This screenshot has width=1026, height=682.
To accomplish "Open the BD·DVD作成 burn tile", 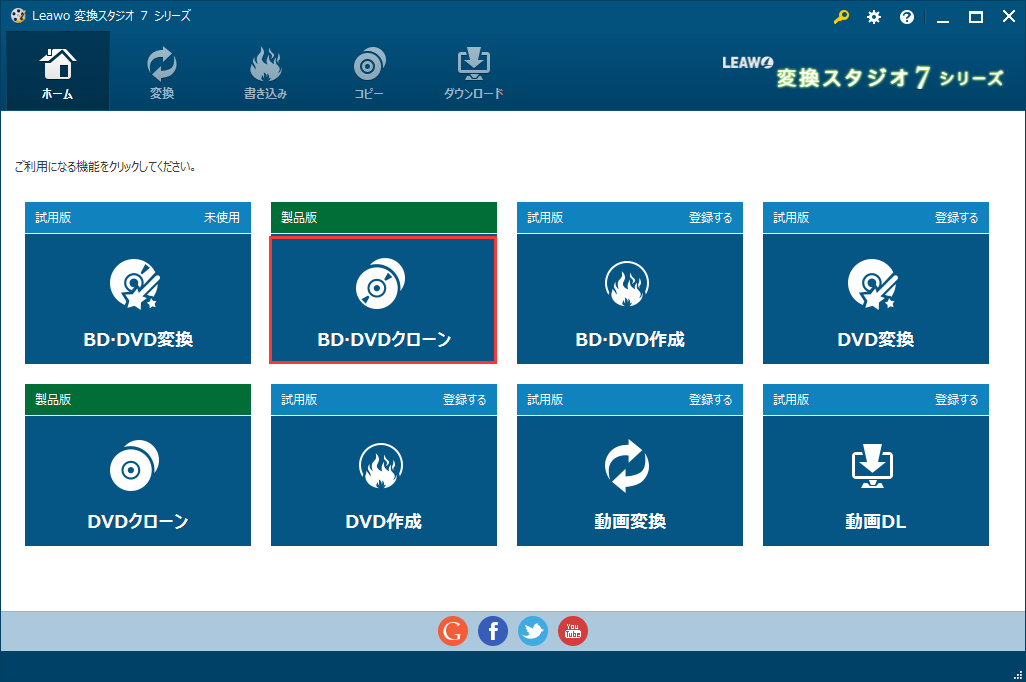I will [x=630, y=299].
